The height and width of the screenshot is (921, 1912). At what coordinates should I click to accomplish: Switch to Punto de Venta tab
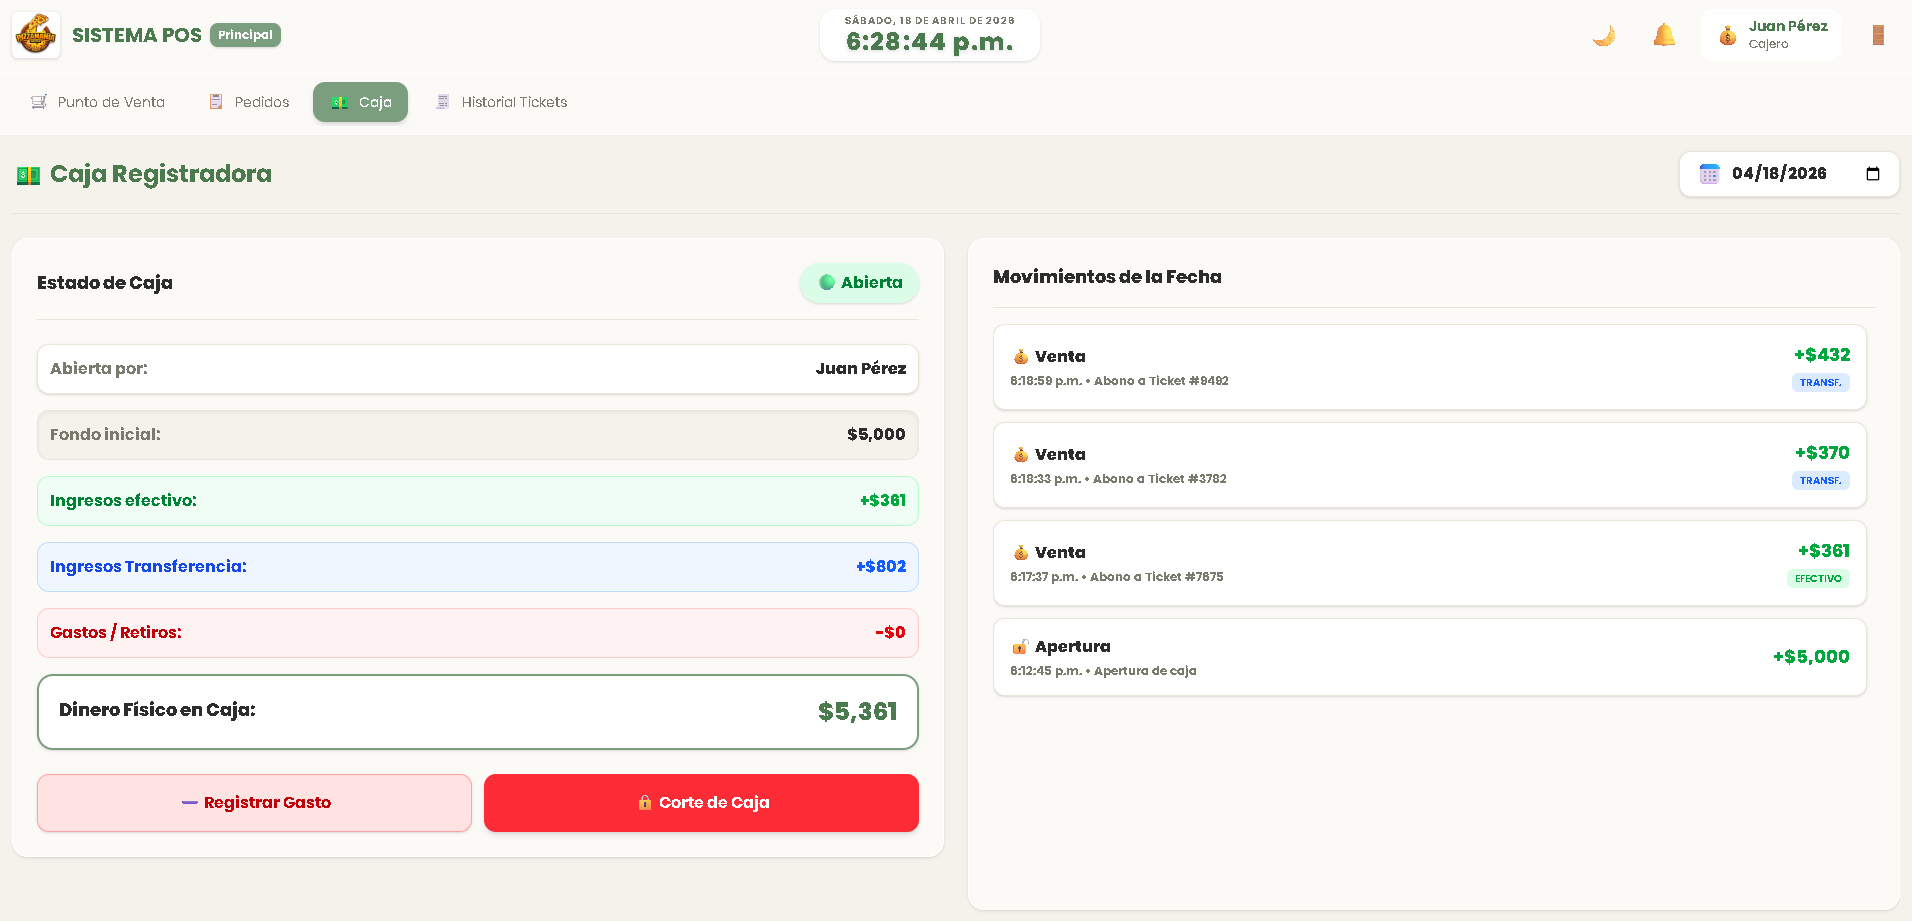(98, 102)
